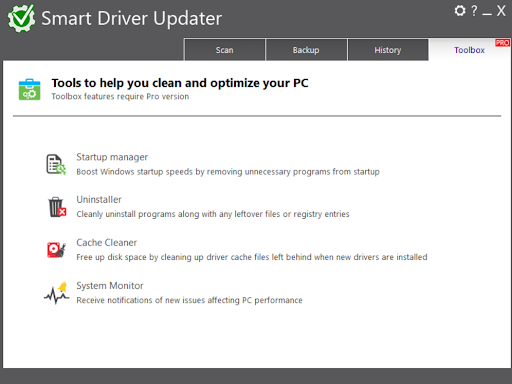
Task: Open the Startup manager tool
Action: [112, 157]
